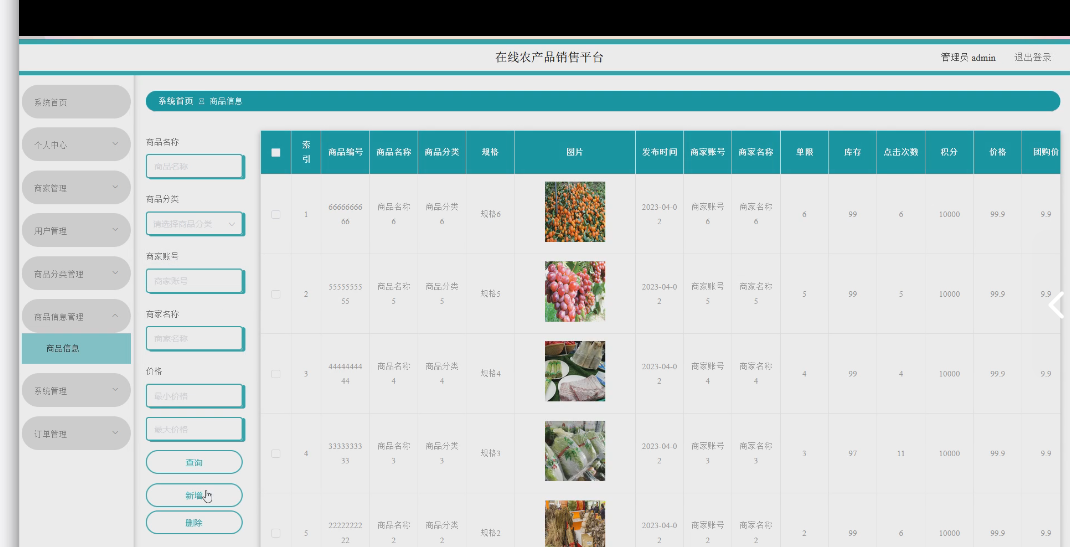Click product number 4444444444 cell
The height and width of the screenshot is (547, 1070).
tap(345, 374)
